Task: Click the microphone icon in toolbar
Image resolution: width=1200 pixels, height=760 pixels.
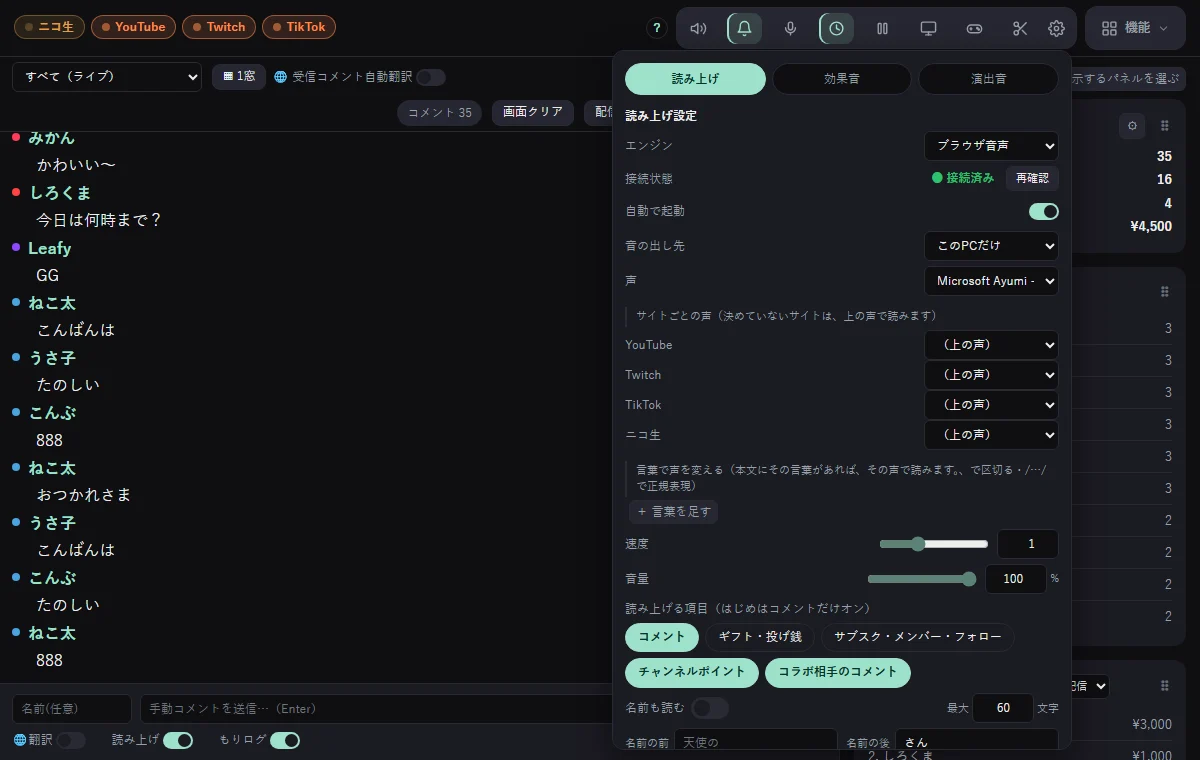Action: coord(790,28)
